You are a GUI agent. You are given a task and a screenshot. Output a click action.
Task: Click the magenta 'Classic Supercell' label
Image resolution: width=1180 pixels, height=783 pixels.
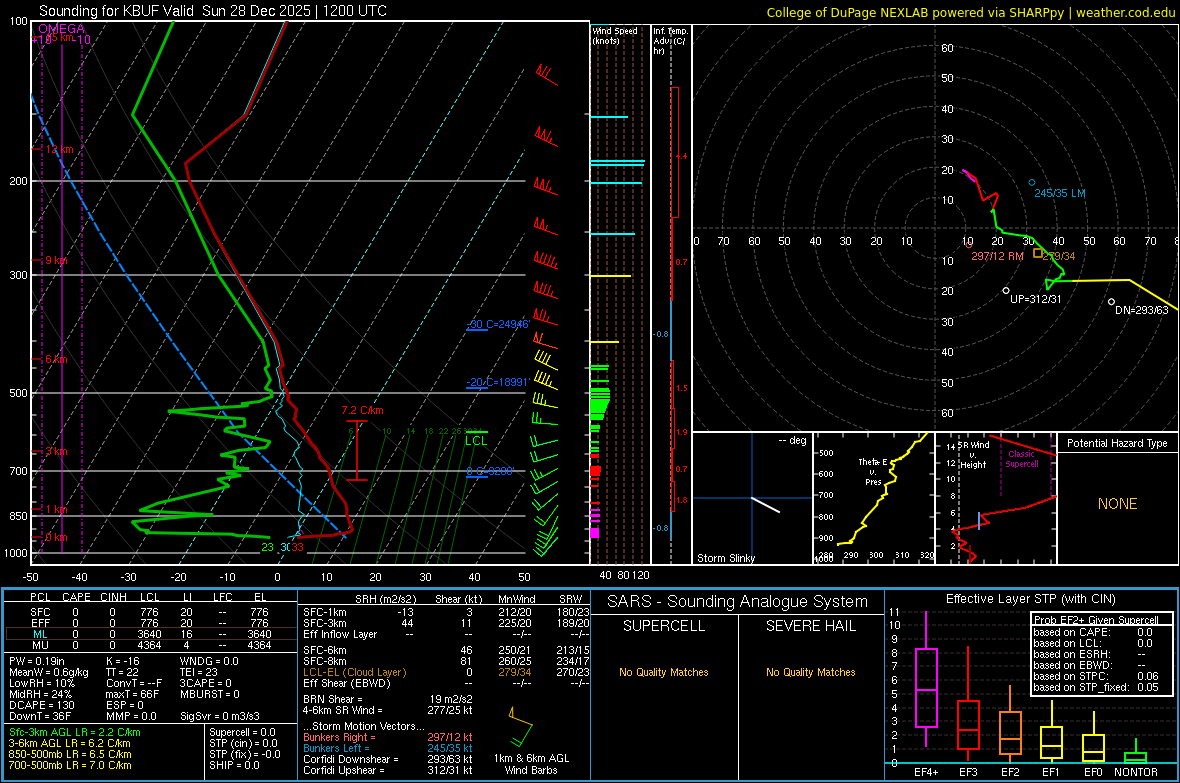(x=1021, y=459)
